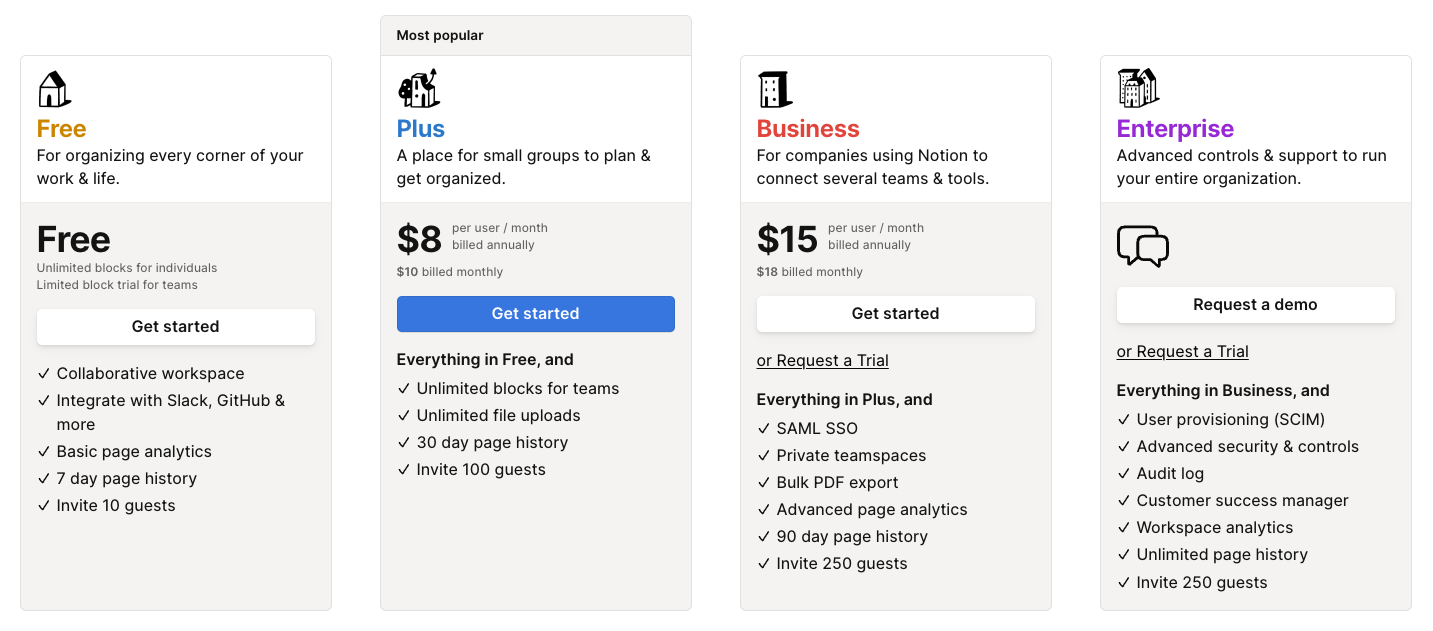
Task: Click the decorated building icon on Enterprise card
Action: click(1137, 88)
